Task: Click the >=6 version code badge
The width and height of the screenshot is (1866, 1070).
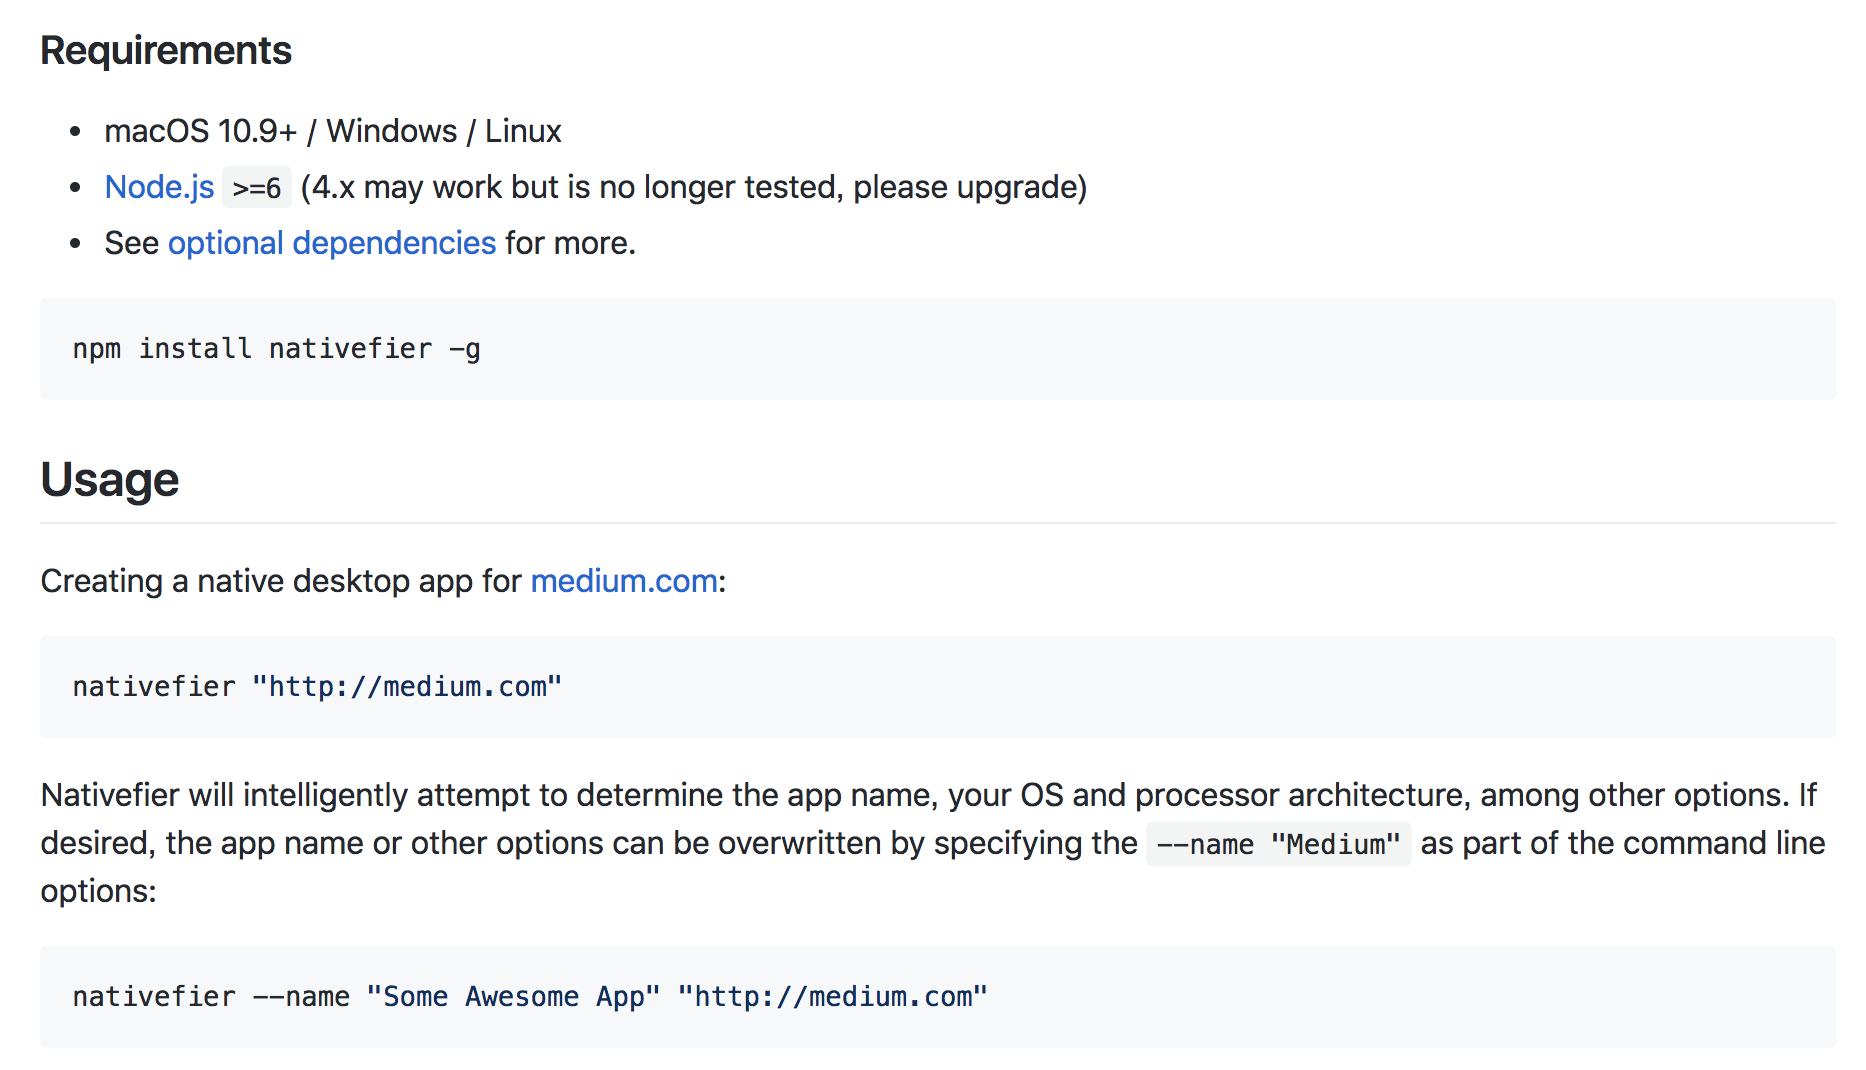Action: pyautogui.click(x=257, y=187)
